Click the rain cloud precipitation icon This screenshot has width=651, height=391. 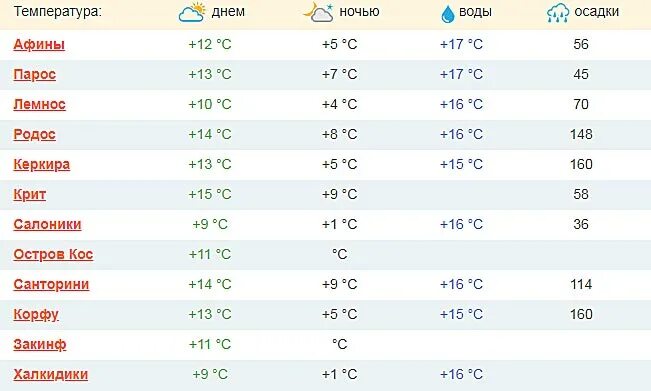[558, 12]
